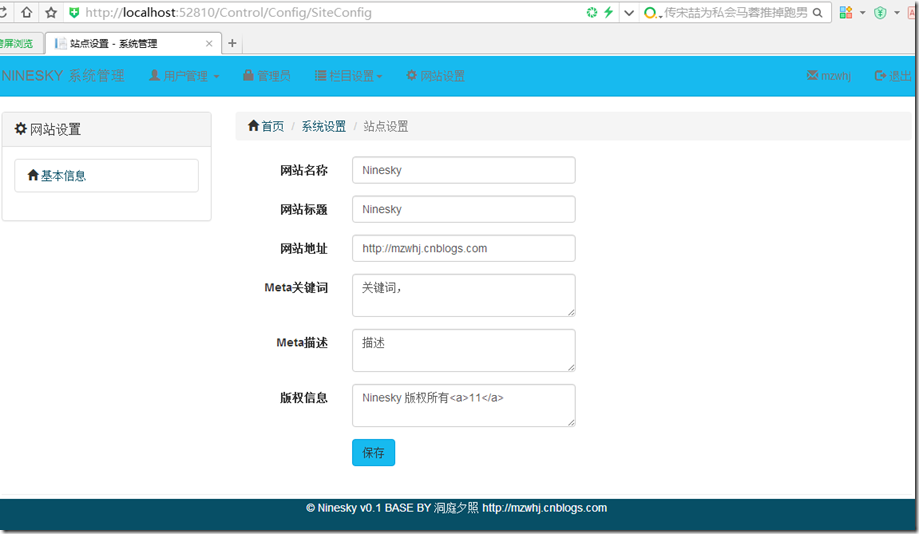
Task: Open the 管理员 menu item
Action: 266,76
